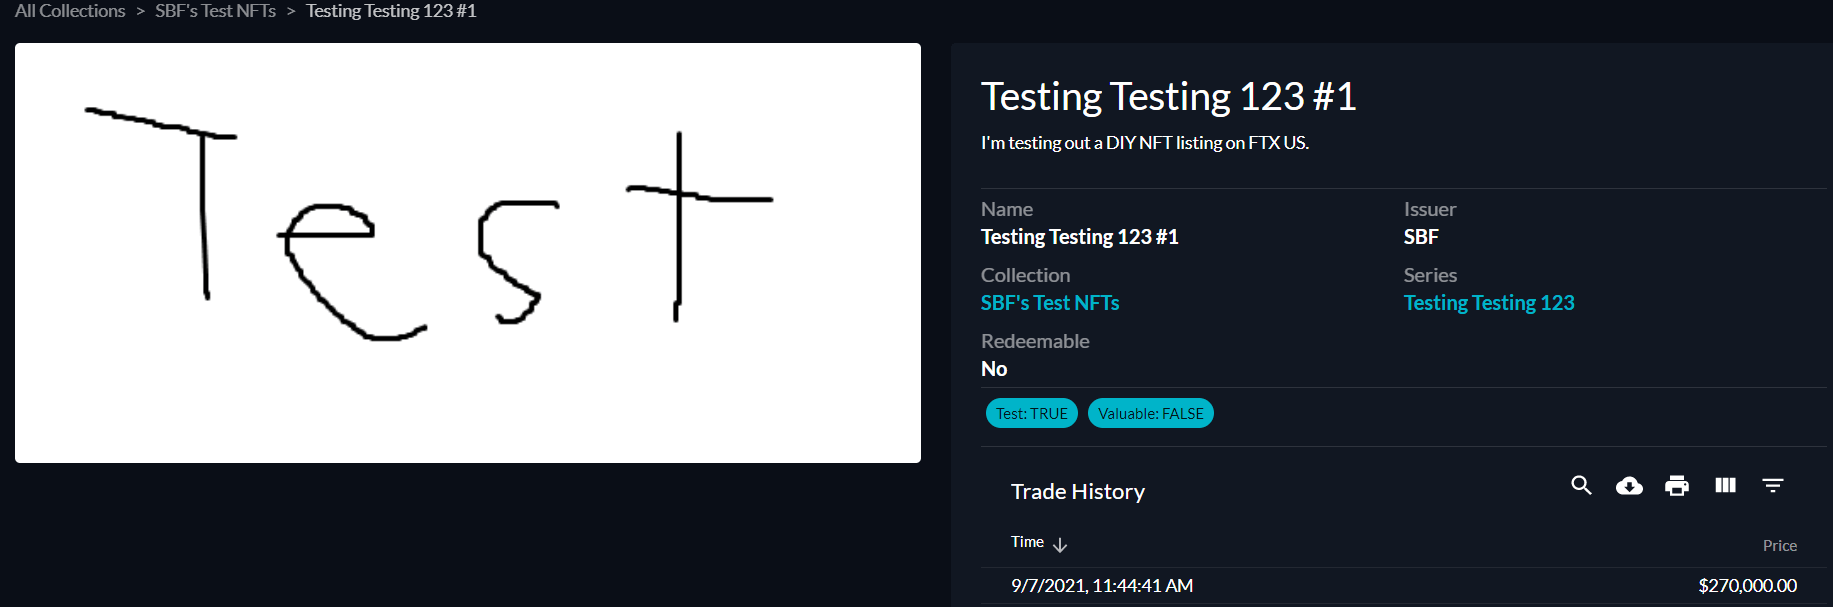
Task: Open the search icon in Trade History
Action: 1581,485
